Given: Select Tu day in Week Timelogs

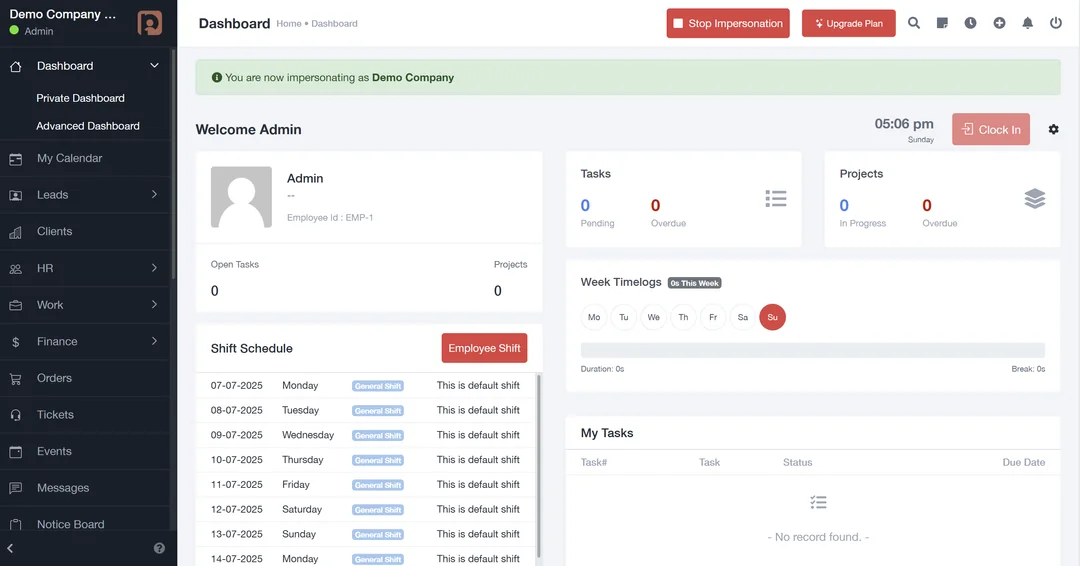Looking at the screenshot, I should coord(623,317).
